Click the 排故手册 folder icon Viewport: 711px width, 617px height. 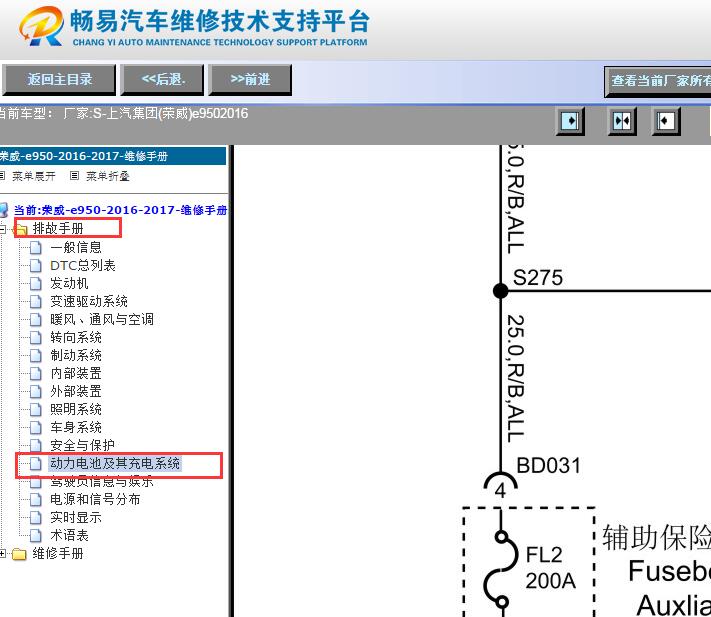[21, 229]
